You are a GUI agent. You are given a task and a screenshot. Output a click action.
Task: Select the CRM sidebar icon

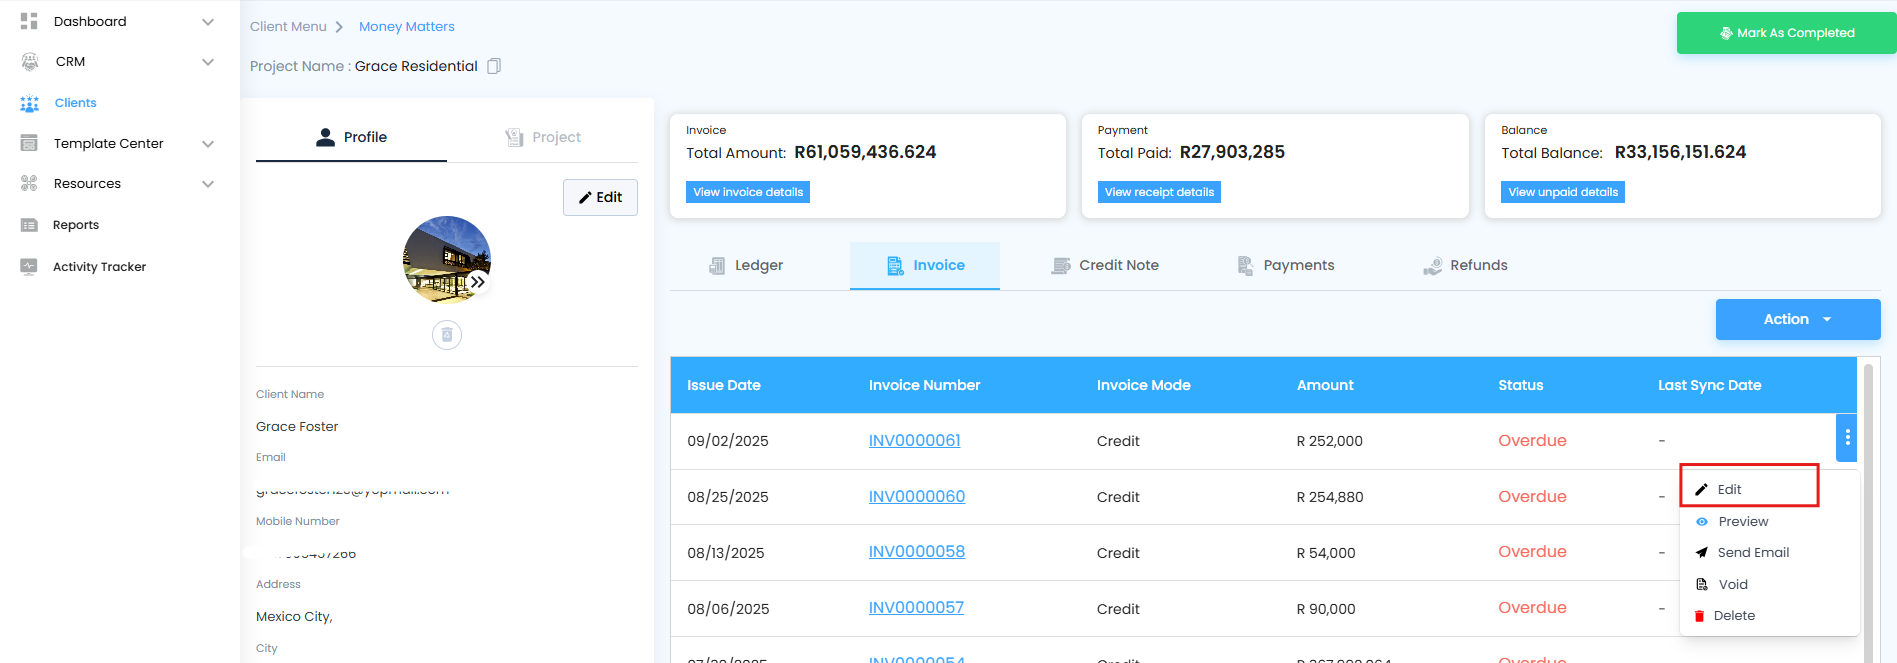pos(30,62)
